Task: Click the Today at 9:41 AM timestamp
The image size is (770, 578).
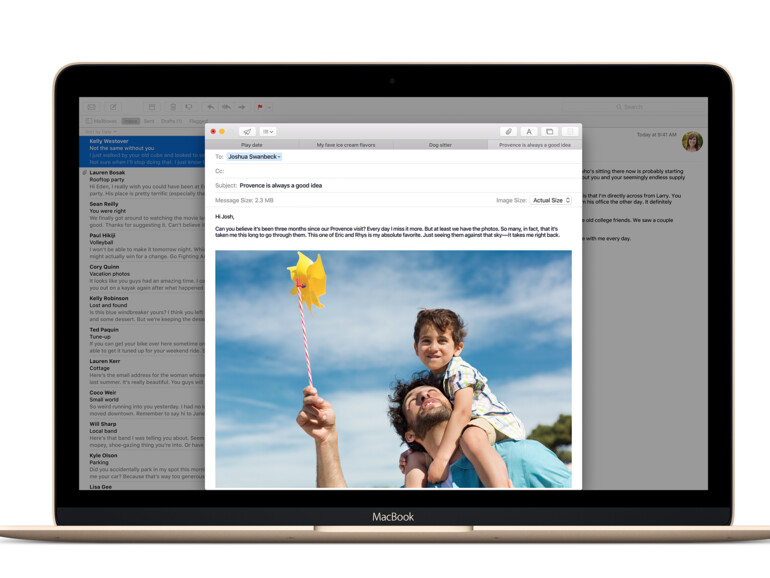Action: tap(657, 135)
